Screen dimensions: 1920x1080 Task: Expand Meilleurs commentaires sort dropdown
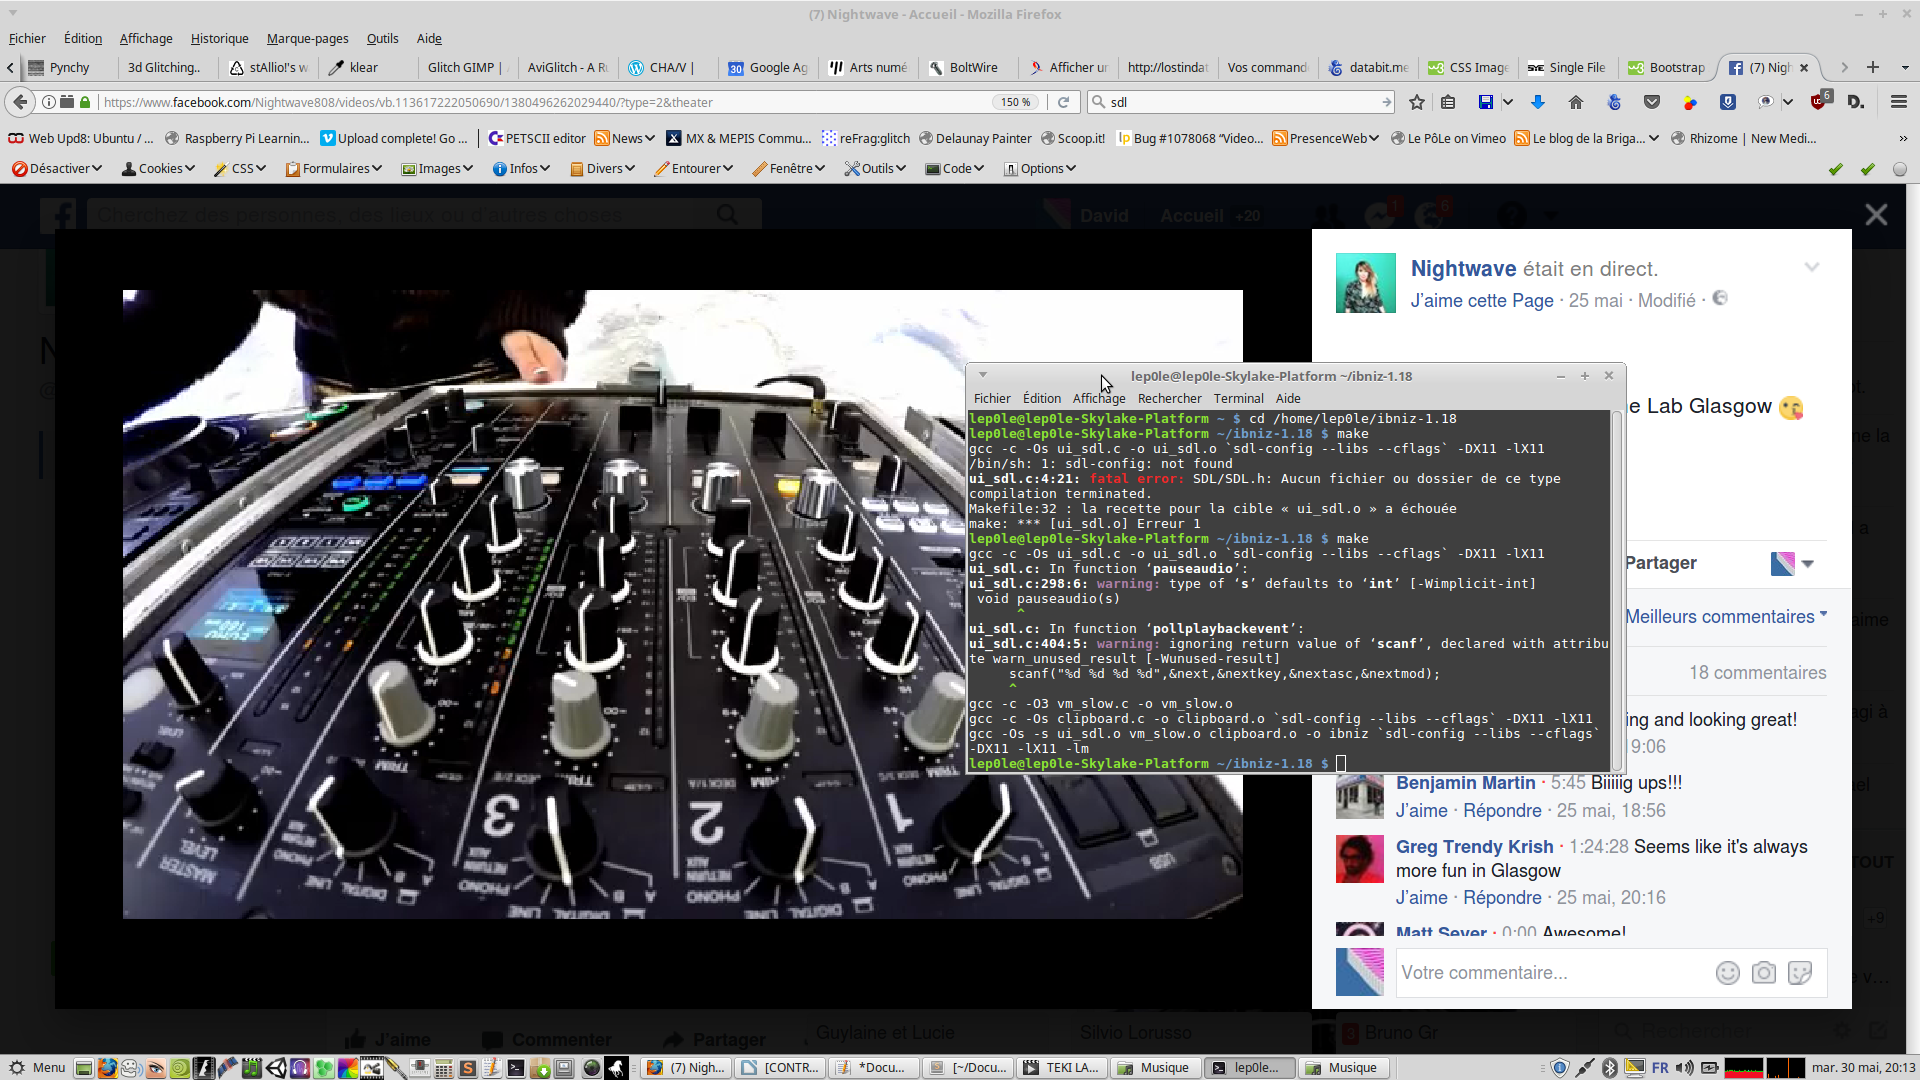coord(1725,617)
